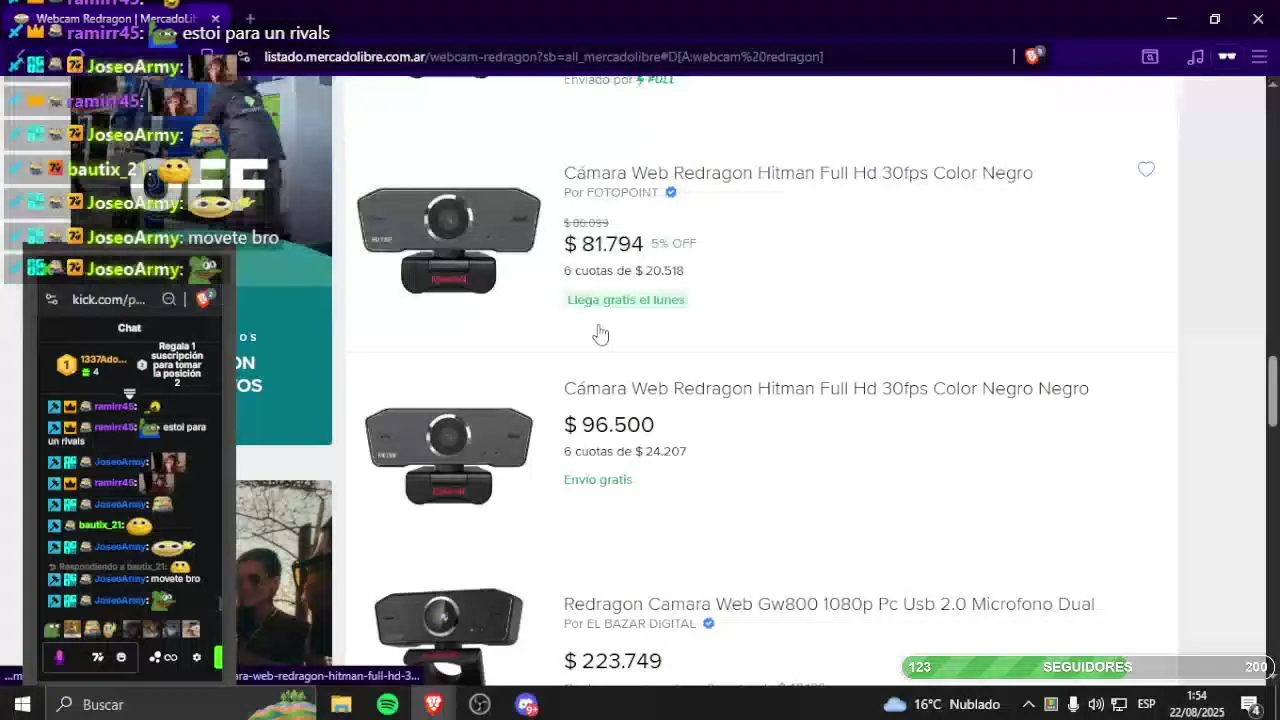Click the green send chat button

click(x=218, y=657)
